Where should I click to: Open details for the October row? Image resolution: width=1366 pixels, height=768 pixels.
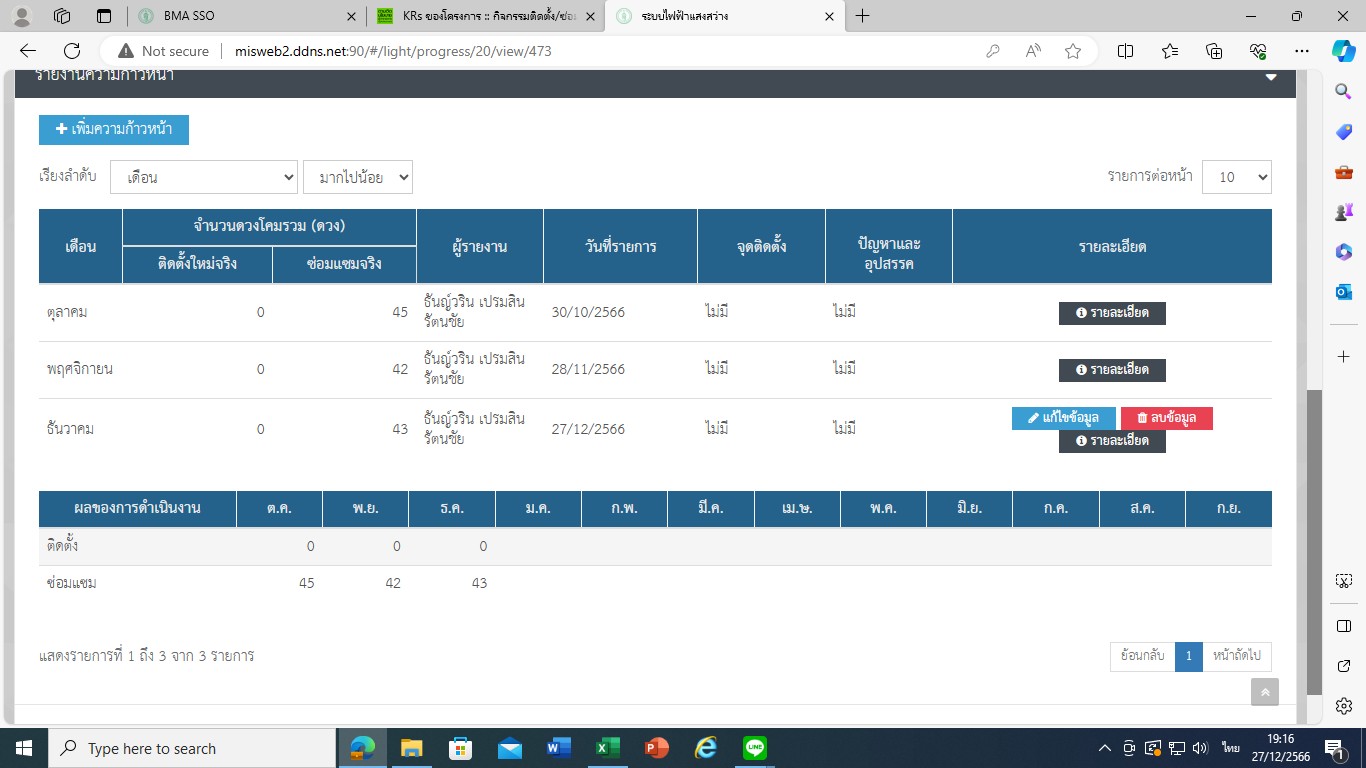point(1112,313)
